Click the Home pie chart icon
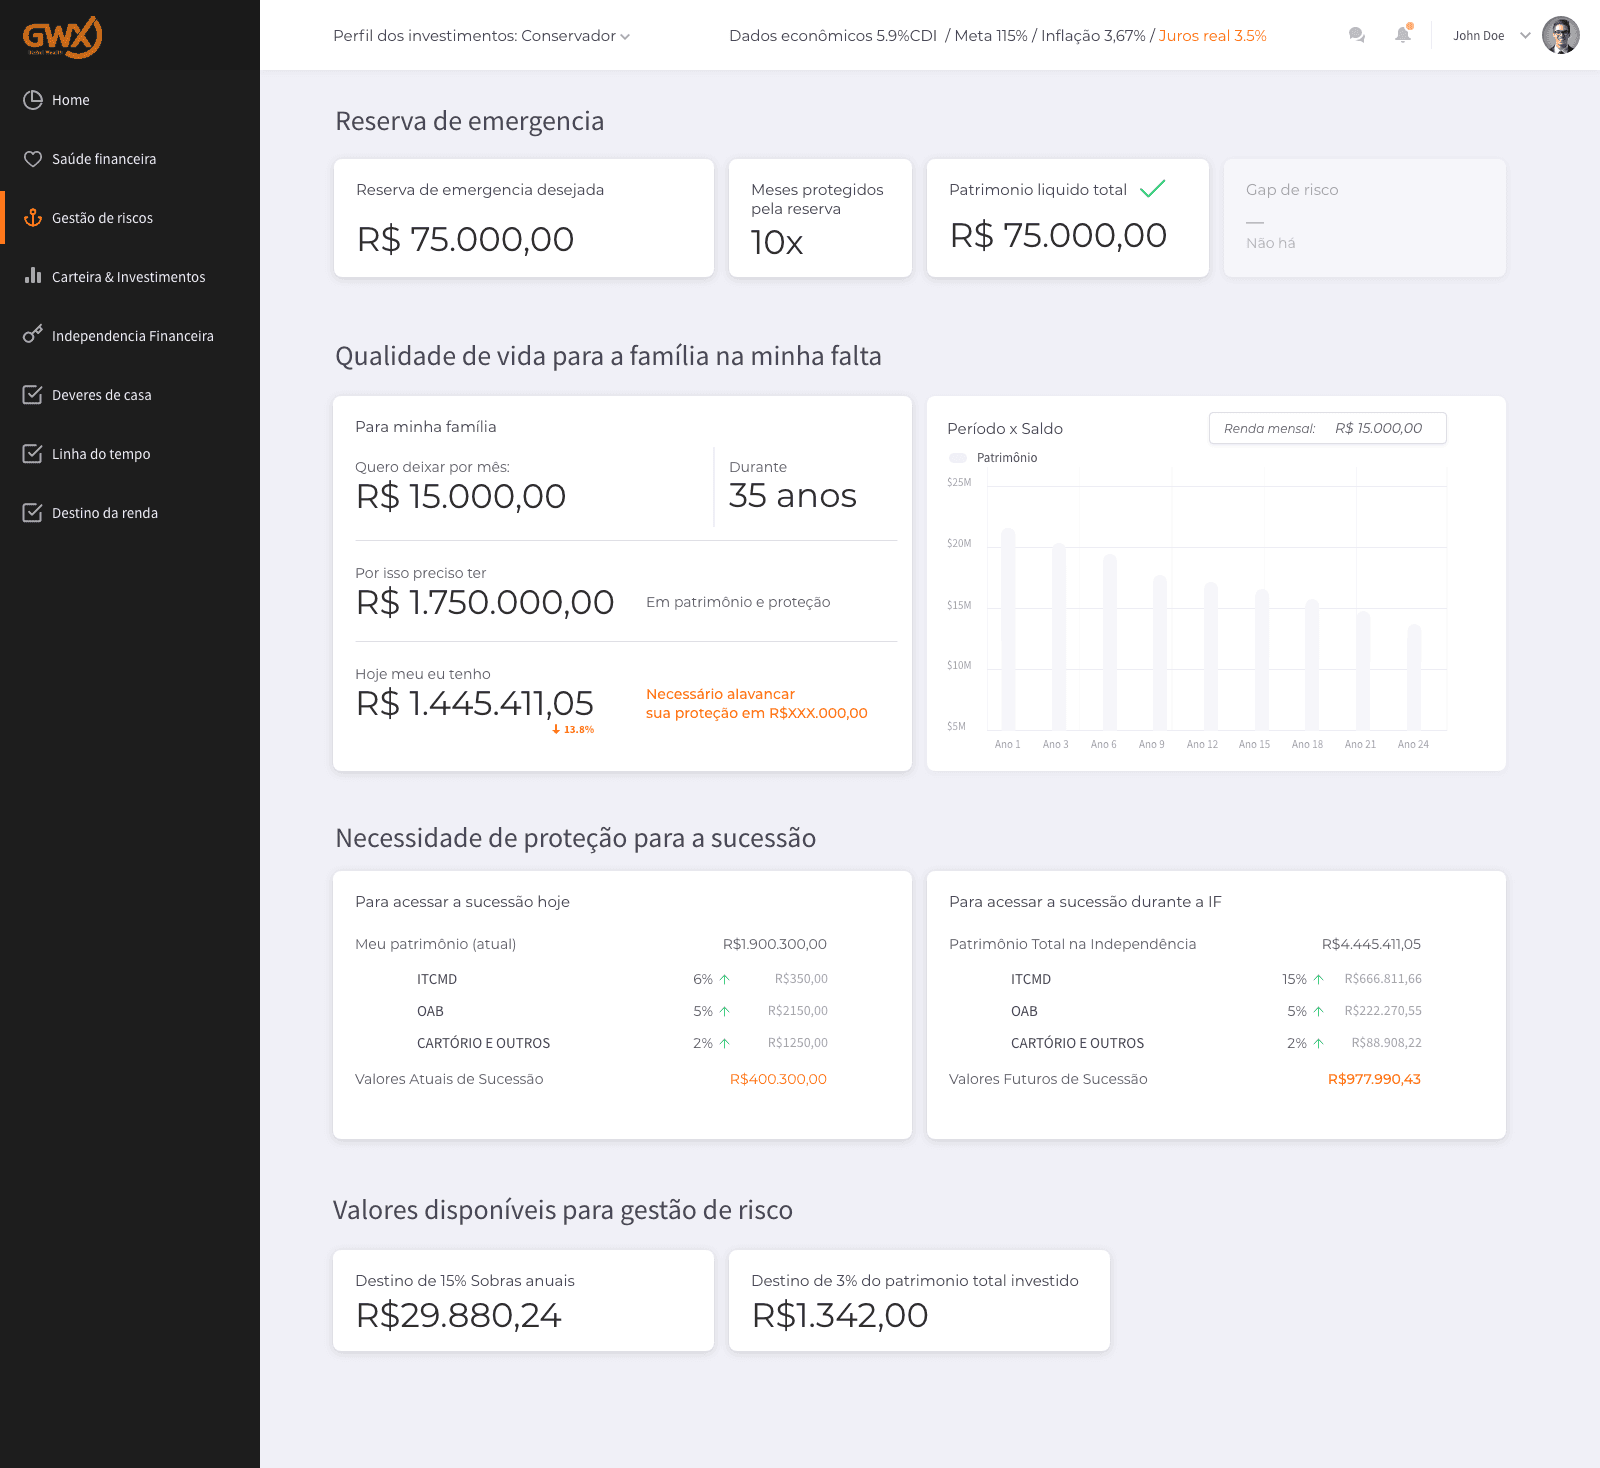Viewport: 1600px width, 1468px height. coord(33,99)
